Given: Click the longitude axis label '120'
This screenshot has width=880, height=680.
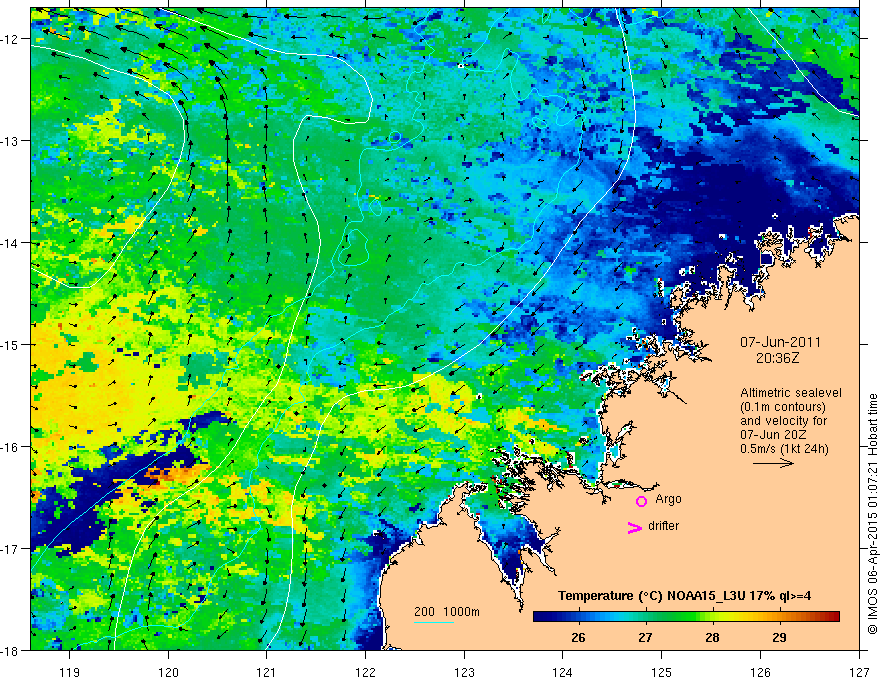Looking at the screenshot, I should pos(168,672).
